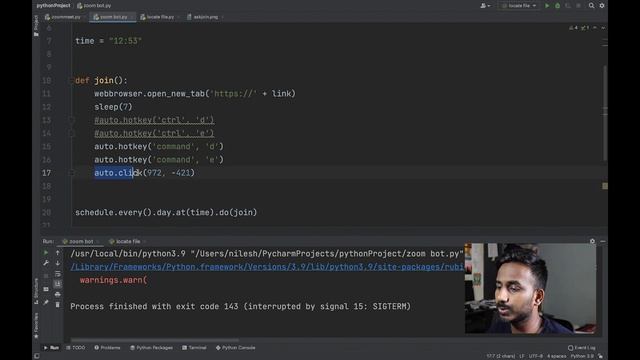The height and width of the screenshot is (360, 640).
Task: Click the auto.hotkey('command', 'e') line
Action: click(159, 160)
